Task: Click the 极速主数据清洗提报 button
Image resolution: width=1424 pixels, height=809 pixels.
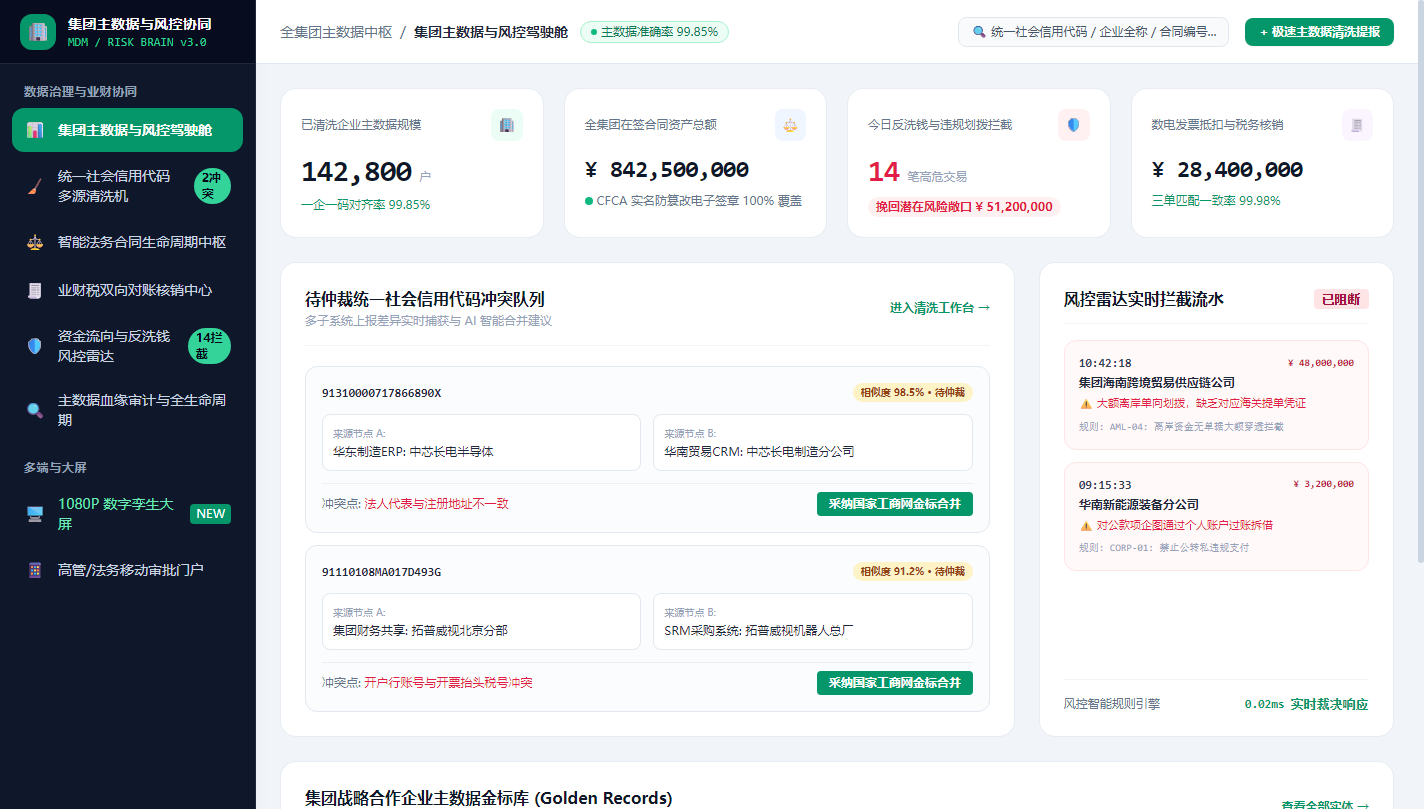Action: (x=1319, y=32)
